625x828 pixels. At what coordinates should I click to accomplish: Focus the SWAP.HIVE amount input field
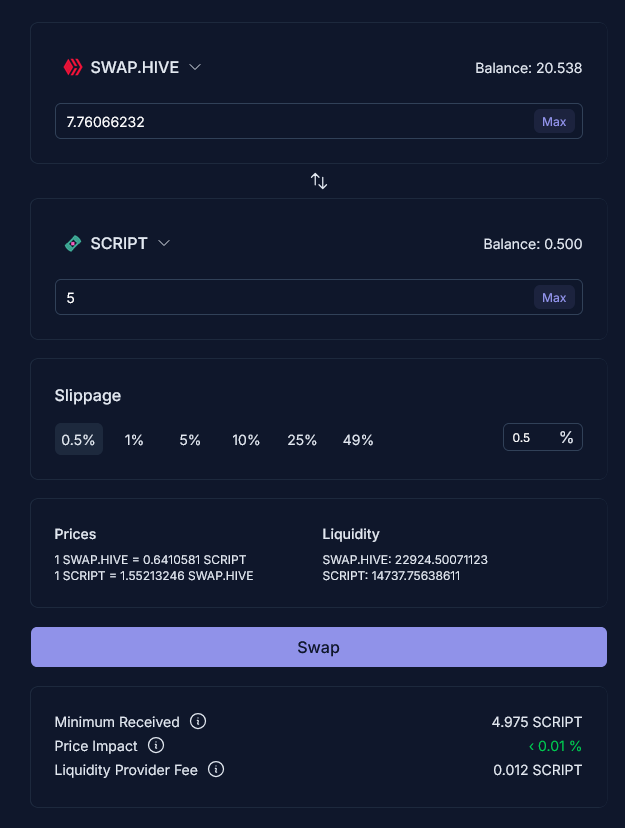coord(290,122)
